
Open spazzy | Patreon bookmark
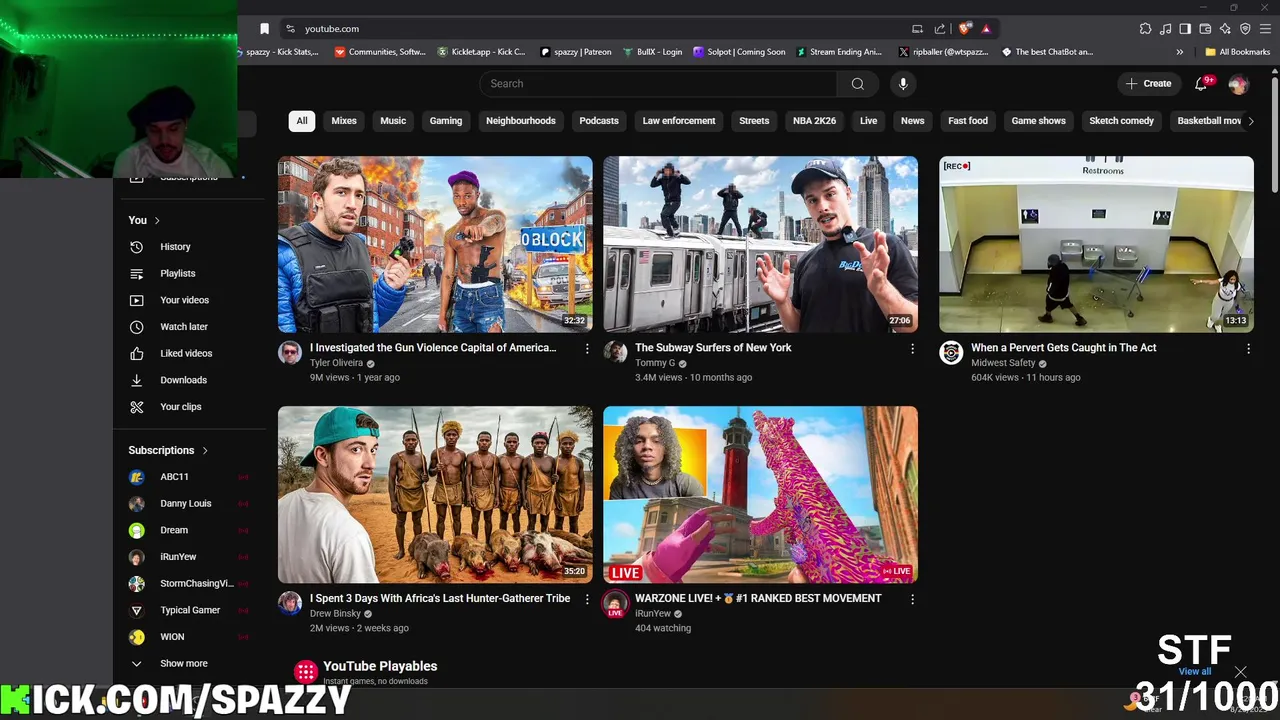pos(576,52)
